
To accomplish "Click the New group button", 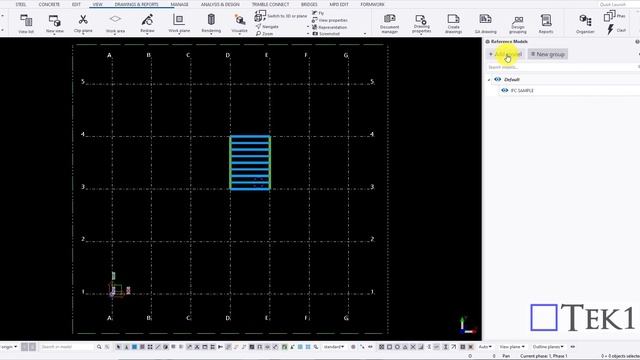I will click(547, 54).
